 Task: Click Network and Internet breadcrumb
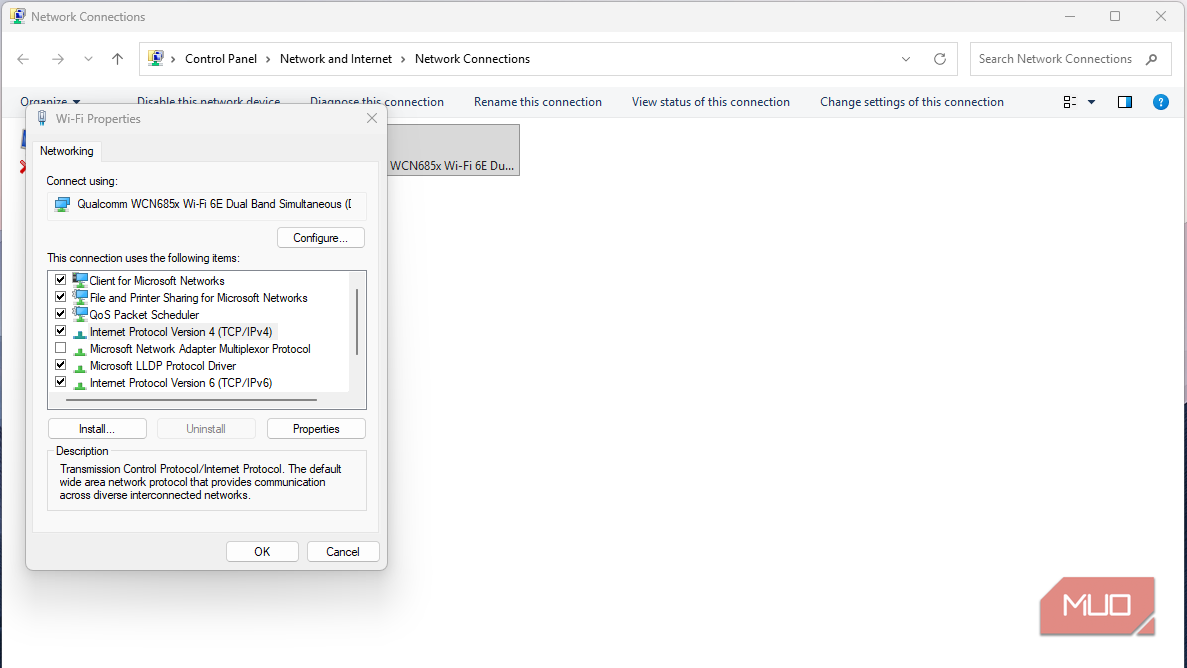point(336,59)
